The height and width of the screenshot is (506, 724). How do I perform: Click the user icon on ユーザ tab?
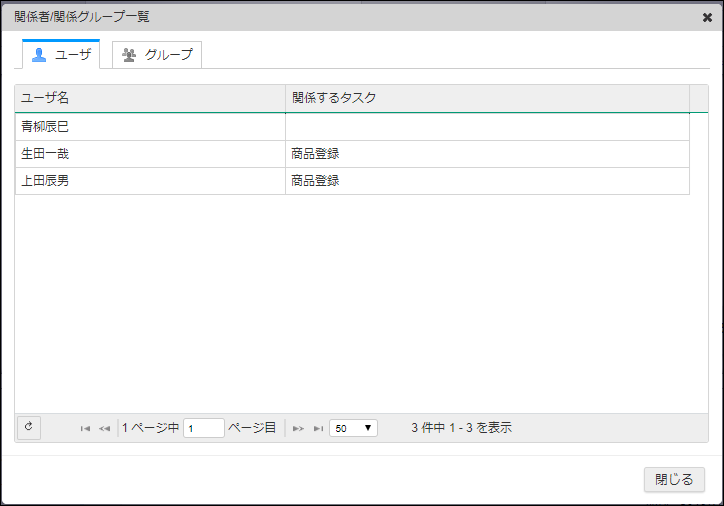tap(40, 55)
